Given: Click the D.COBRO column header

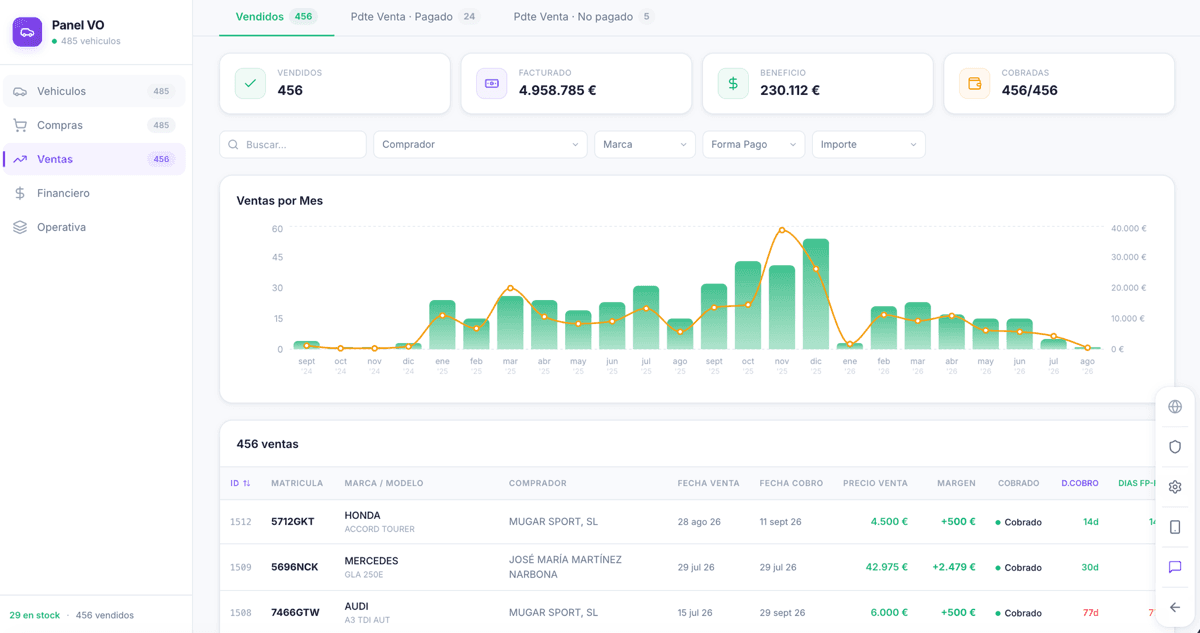Looking at the screenshot, I should (x=1080, y=483).
